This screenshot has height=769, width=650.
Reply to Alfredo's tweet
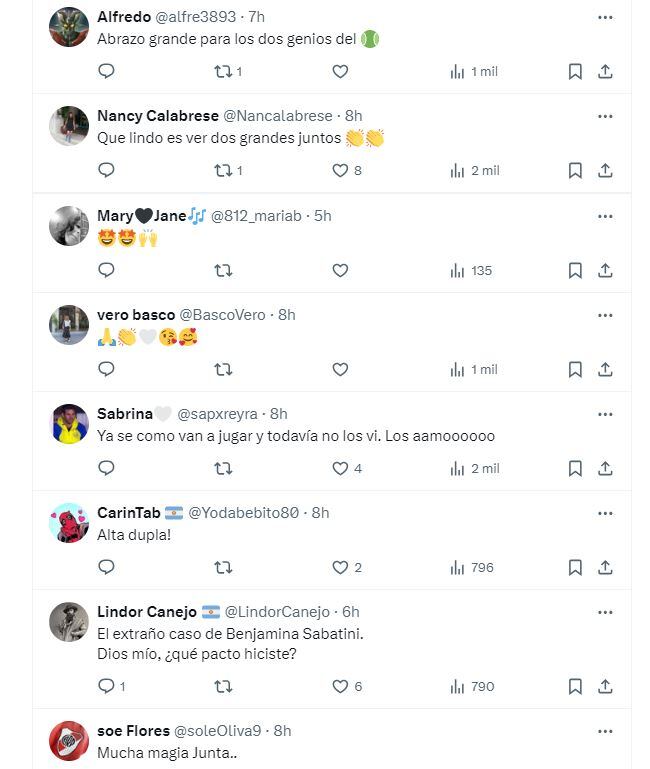coord(107,71)
